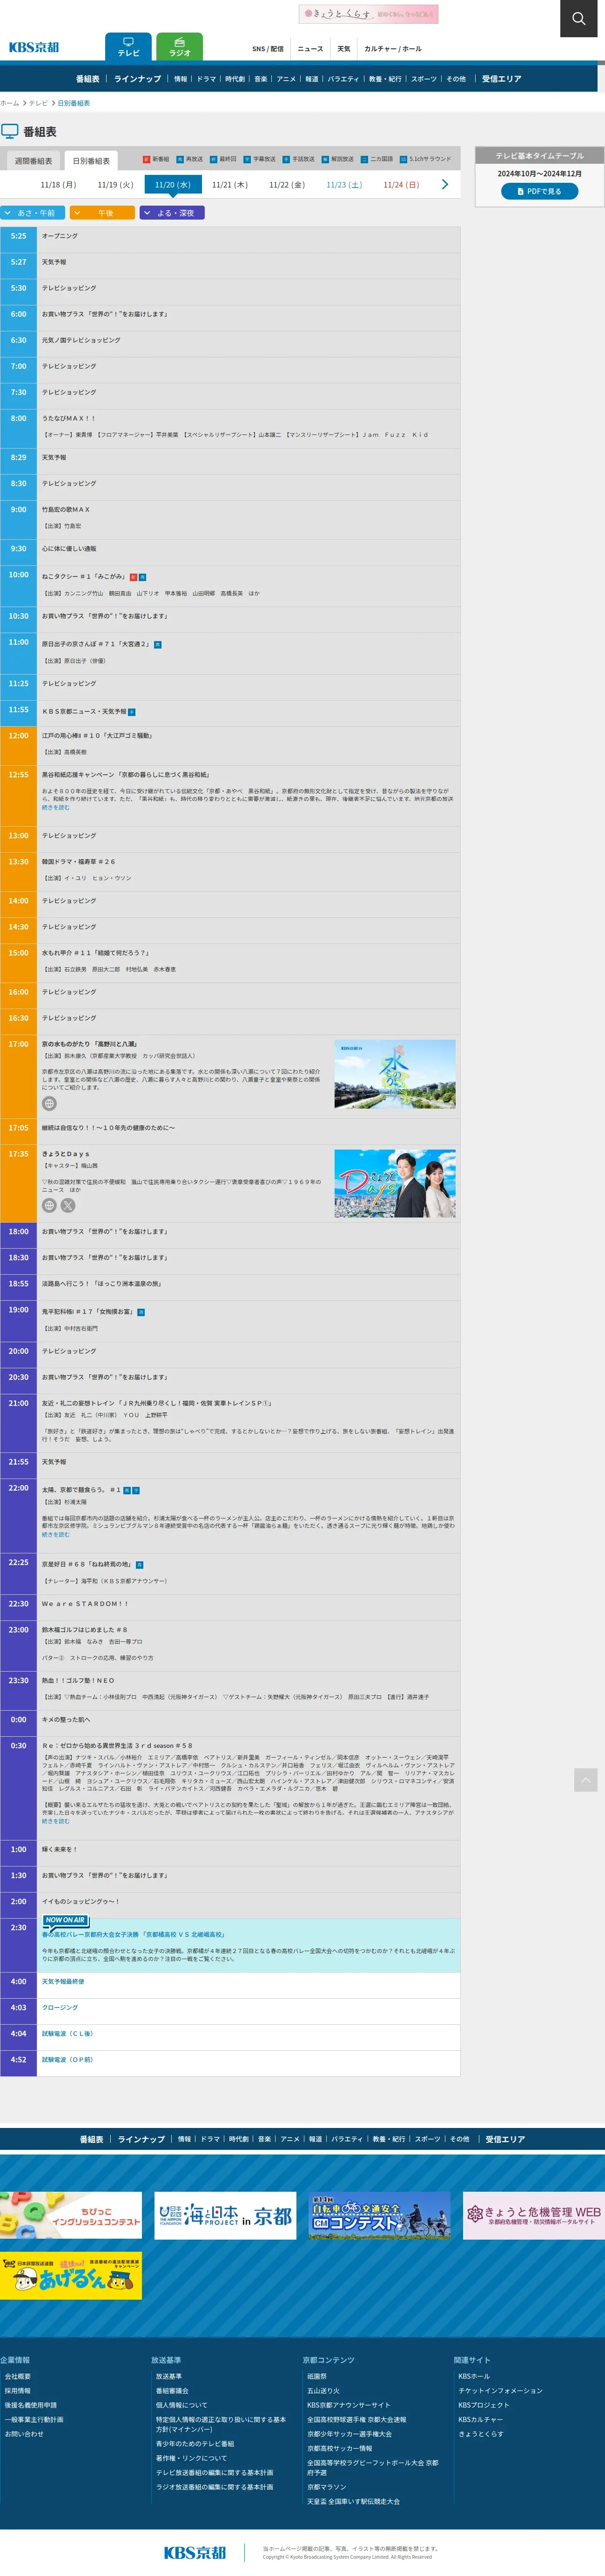605x2576 pixels.
Task: Click the scroll-to-top arrow button
Action: pos(586,1779)
